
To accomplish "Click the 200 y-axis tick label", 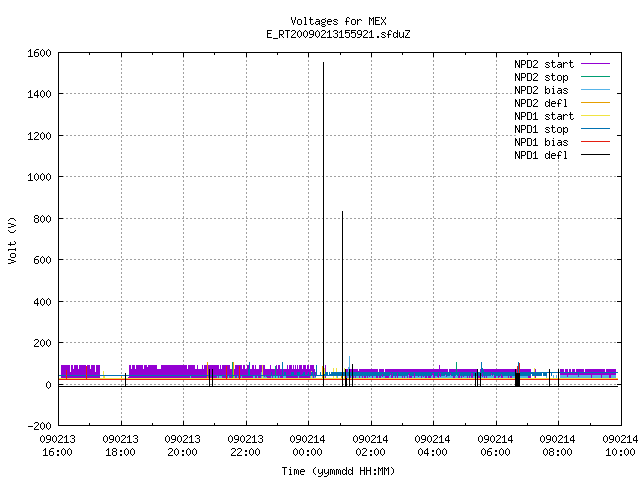I will pos(42,343).
